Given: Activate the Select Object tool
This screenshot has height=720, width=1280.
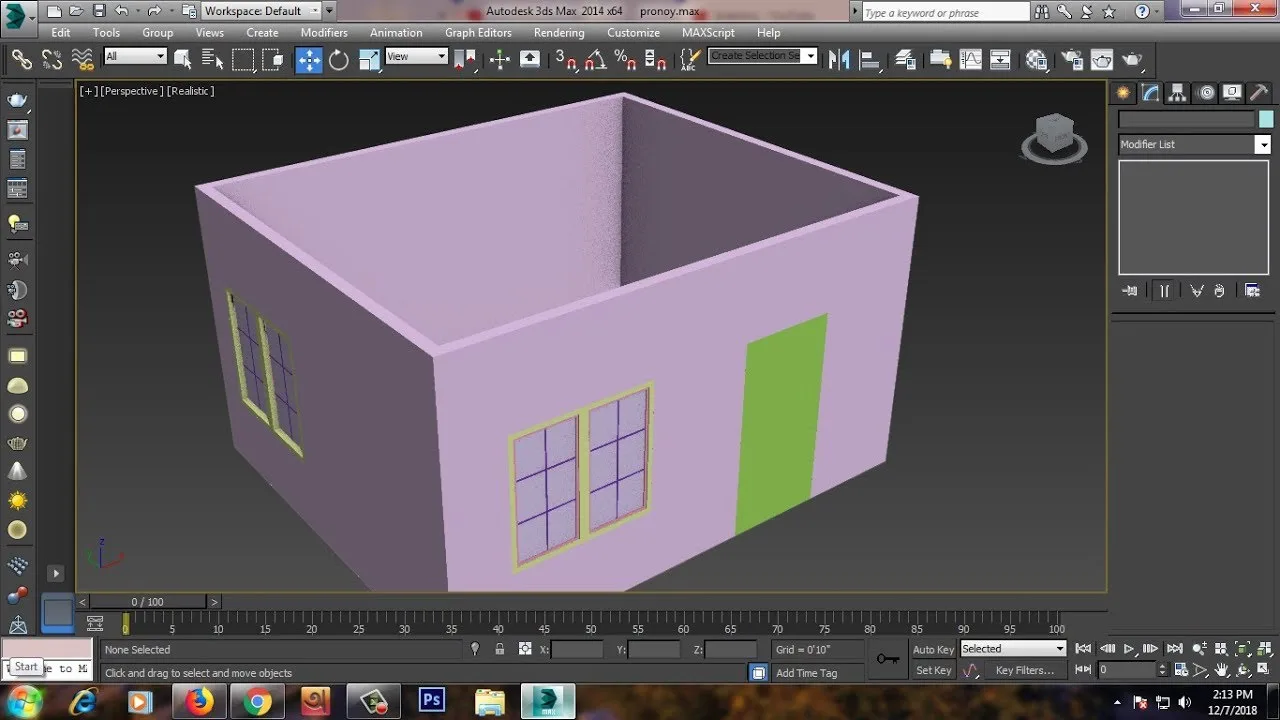Looking at the screenshot, I should pos(183,60).
